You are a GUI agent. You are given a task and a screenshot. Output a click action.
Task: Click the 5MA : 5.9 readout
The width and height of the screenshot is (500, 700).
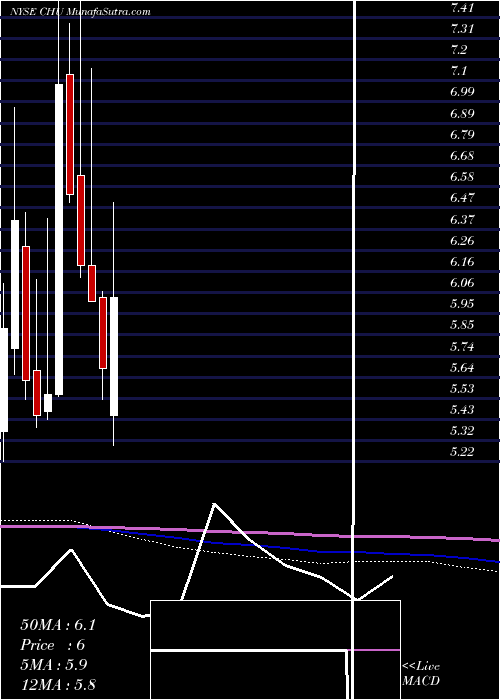54,665
